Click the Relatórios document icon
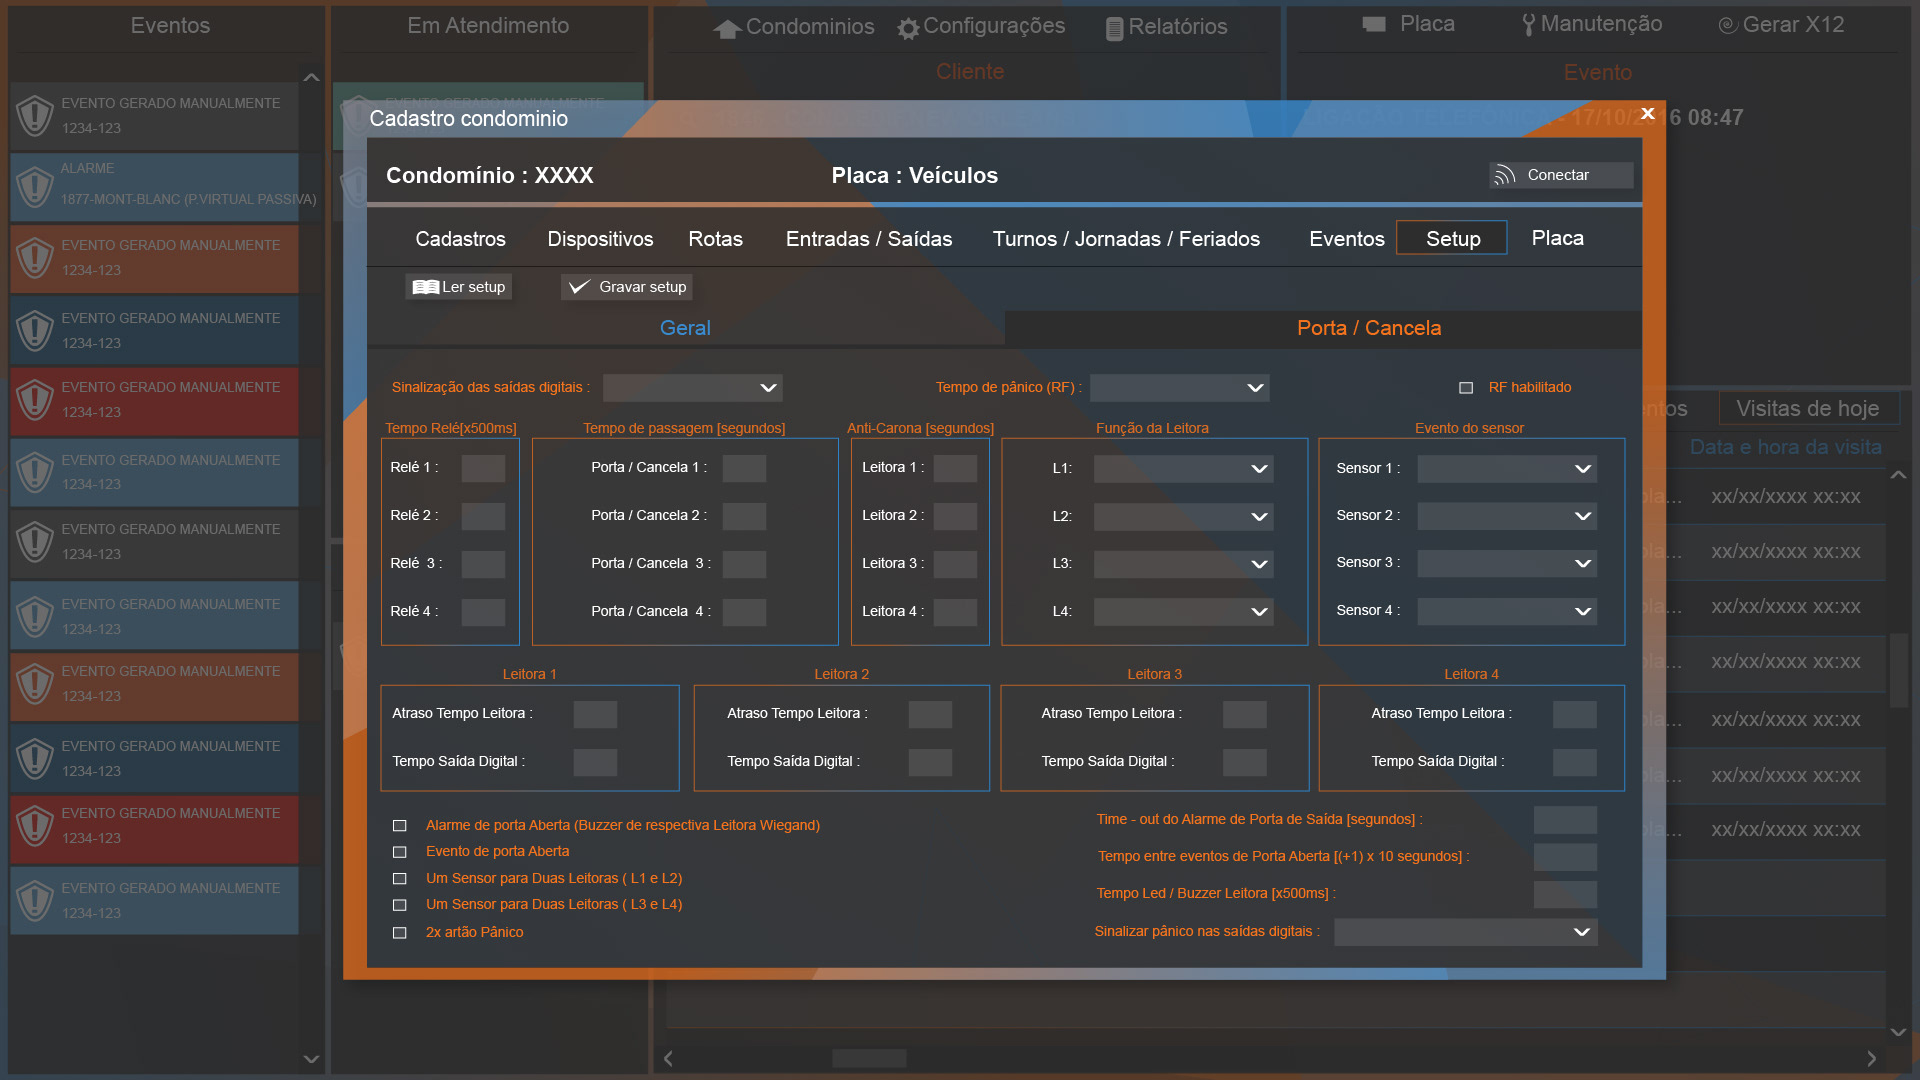The width and height of the screenshot is (1920, 1080). (x=1114, y=29)
